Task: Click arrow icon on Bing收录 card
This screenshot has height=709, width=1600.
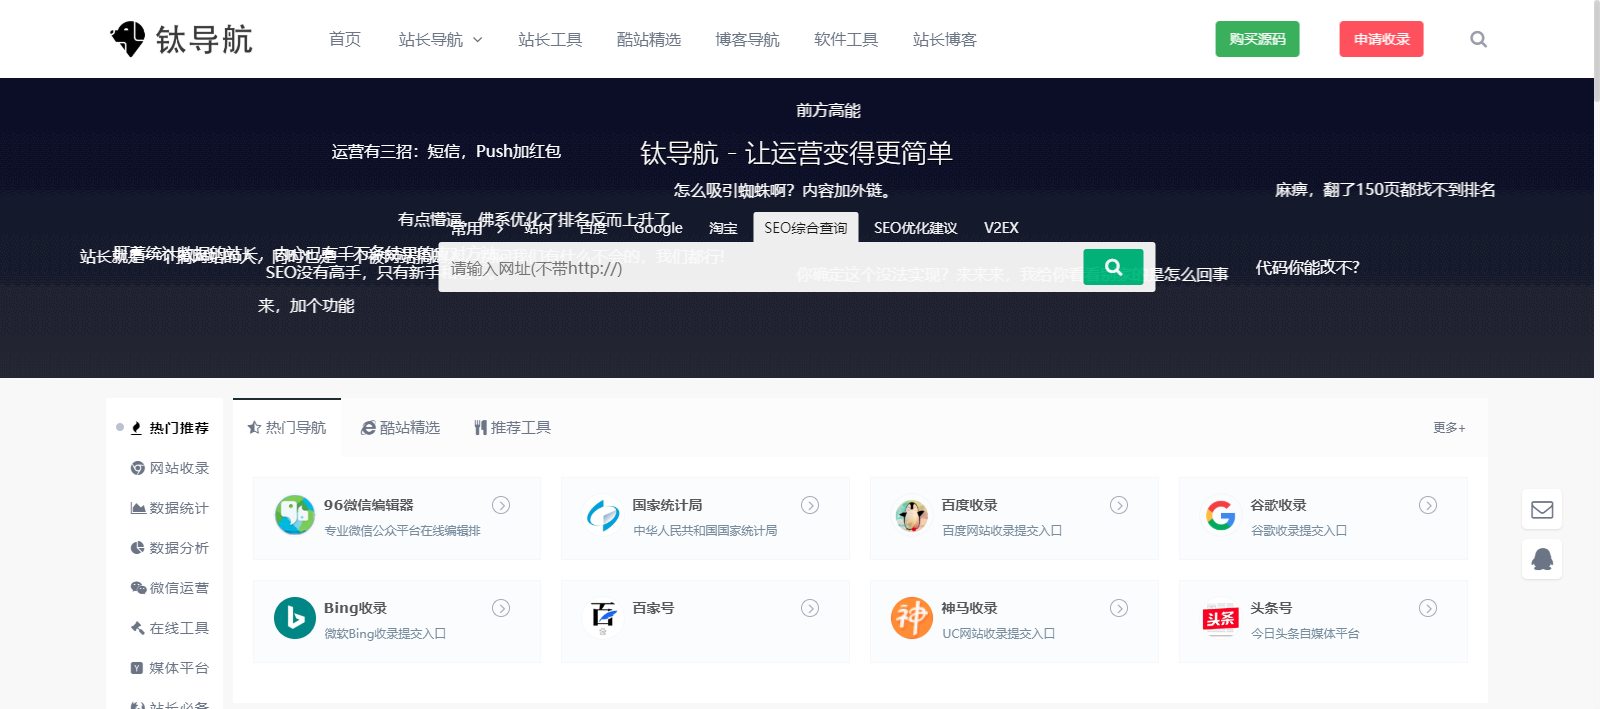Action: point(501,608)
